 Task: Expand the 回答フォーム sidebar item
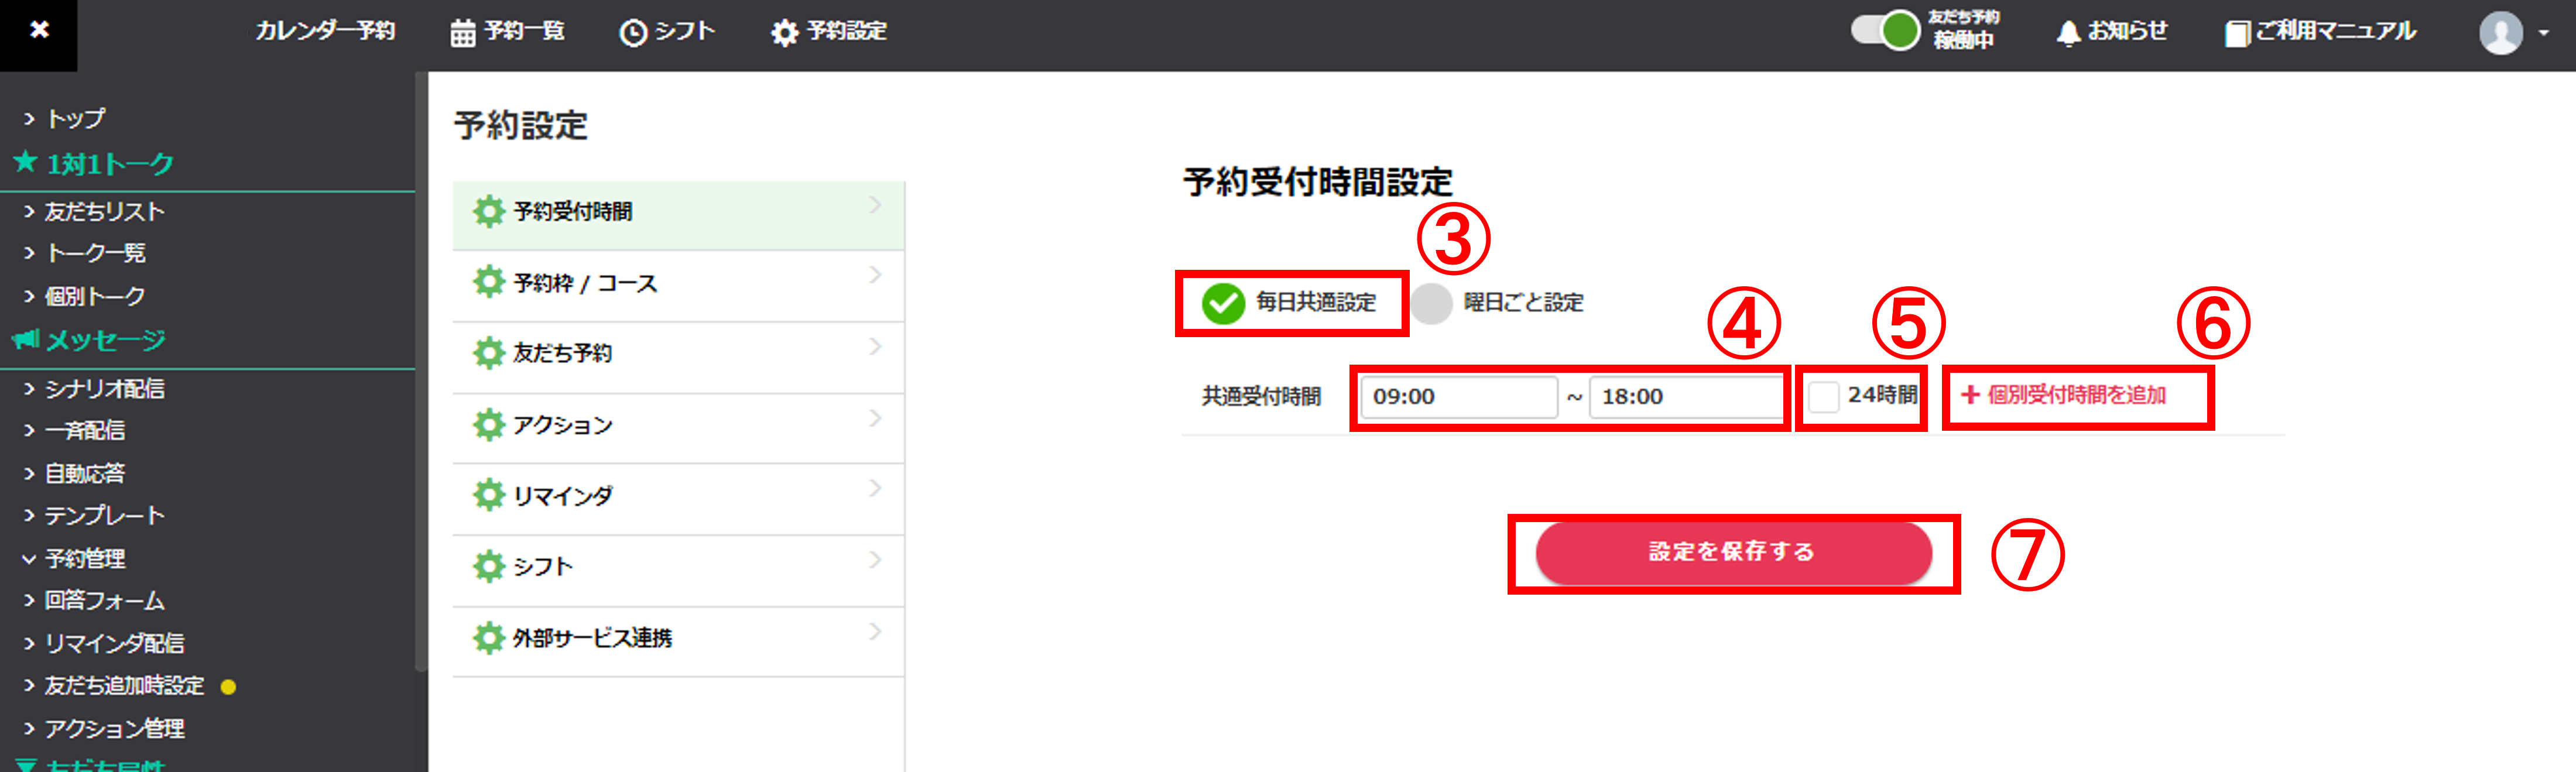click(x=94, y=600)
